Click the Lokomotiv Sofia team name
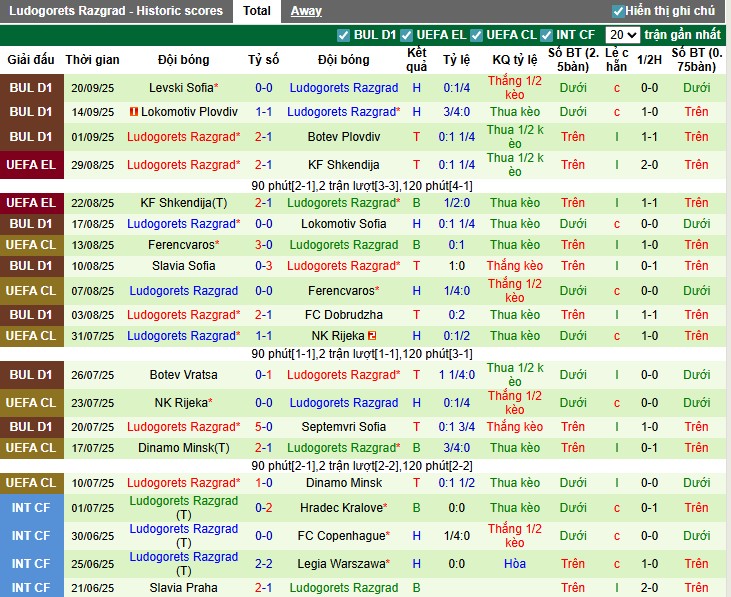This screenshot has height=597, width=731. point(344,224)
